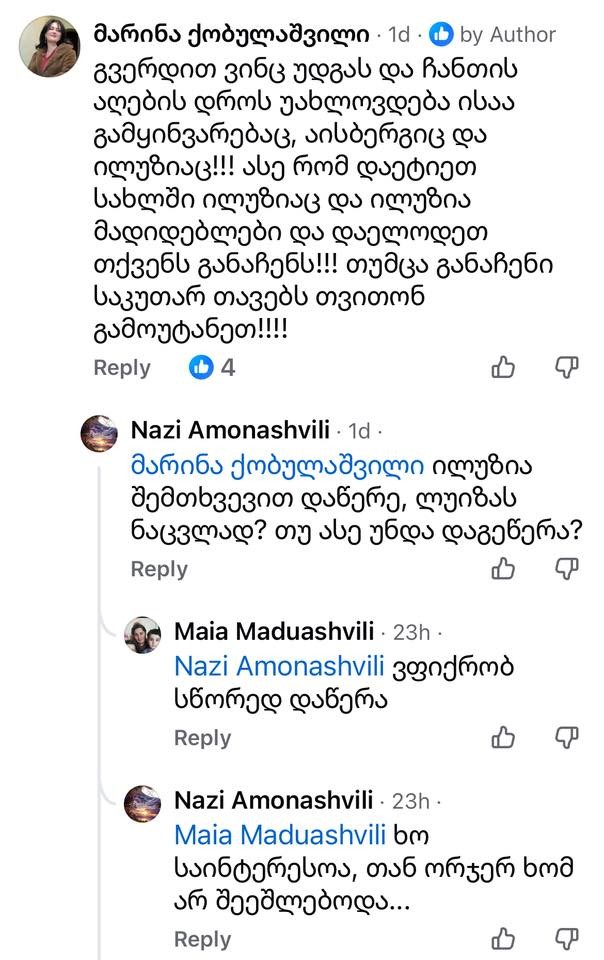
Task: Like Maia Maduashvili's reply
Action: point(504,737)
